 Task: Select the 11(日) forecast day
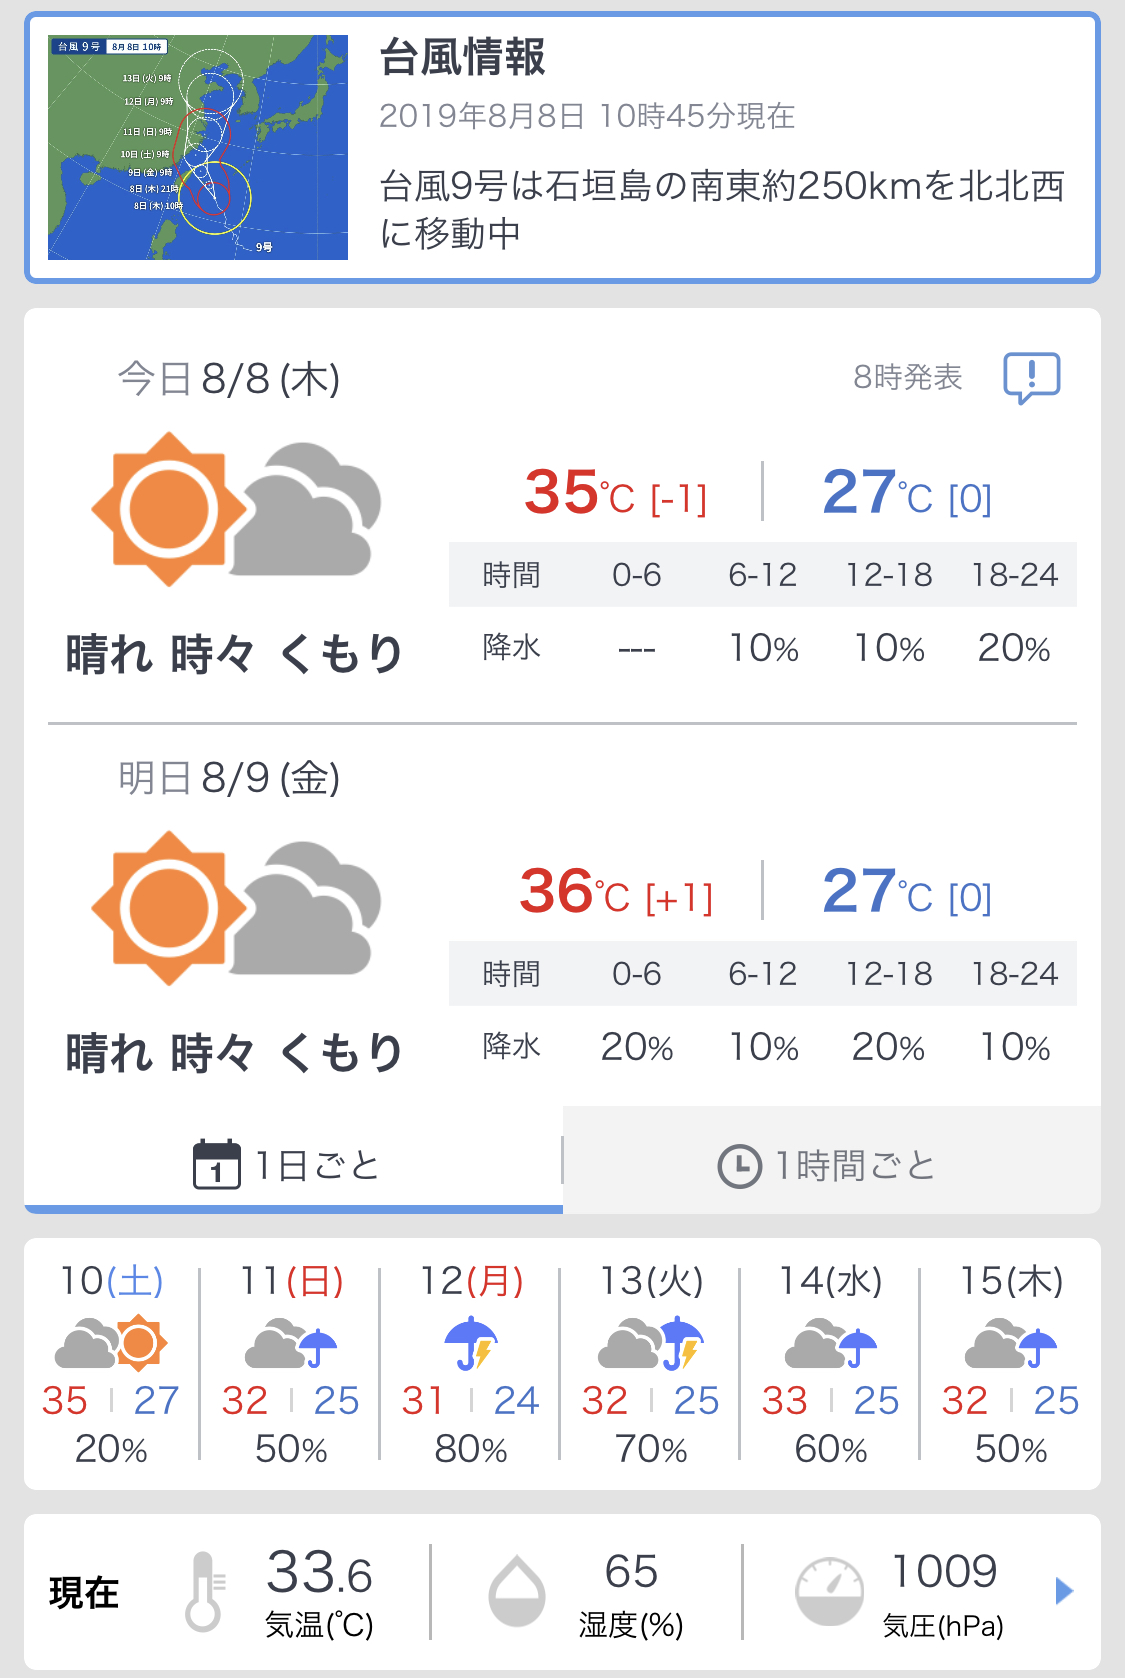point(291,1363)
